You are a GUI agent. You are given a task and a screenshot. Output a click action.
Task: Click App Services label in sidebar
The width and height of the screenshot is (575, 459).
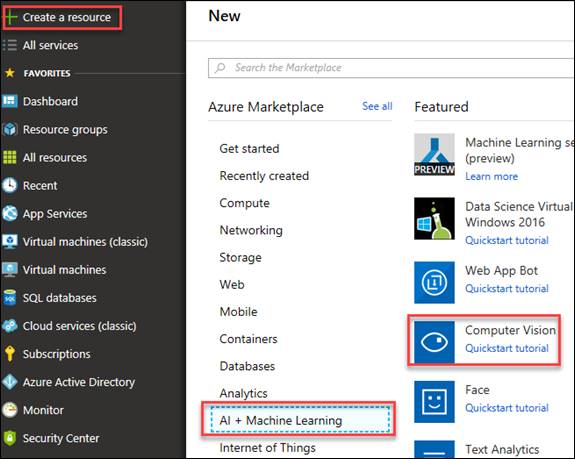pos(55,214)
